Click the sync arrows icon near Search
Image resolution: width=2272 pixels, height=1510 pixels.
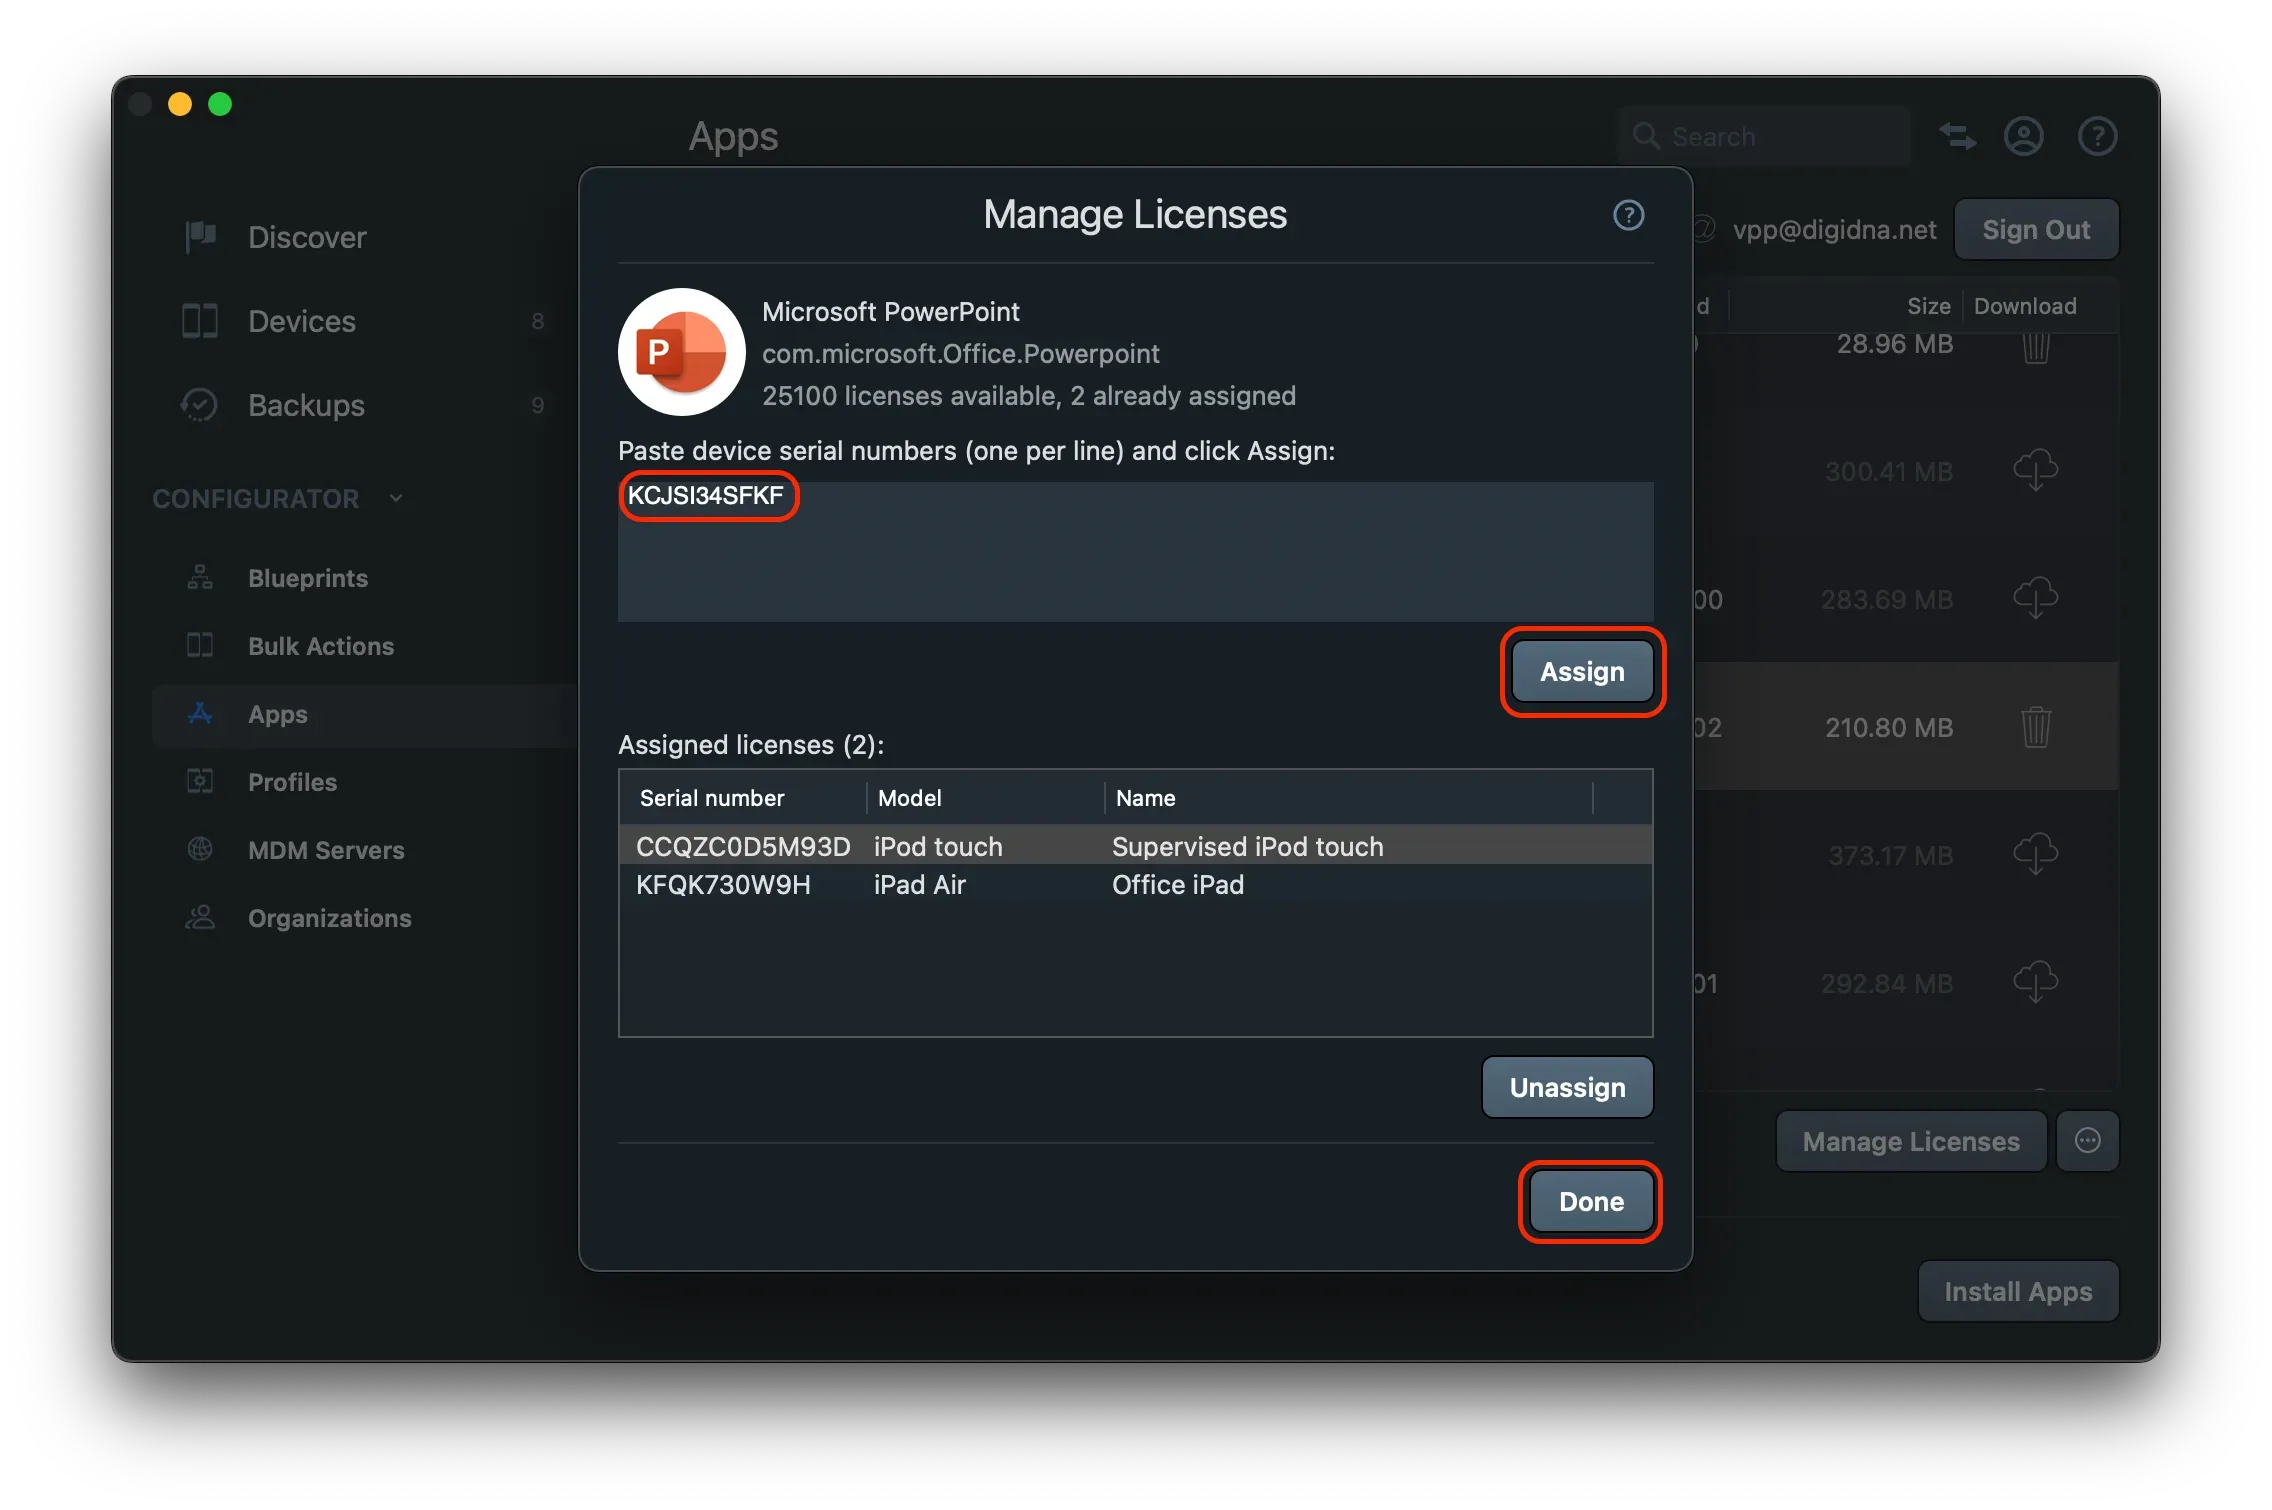pyautogui.click(x=1957, y=136)
